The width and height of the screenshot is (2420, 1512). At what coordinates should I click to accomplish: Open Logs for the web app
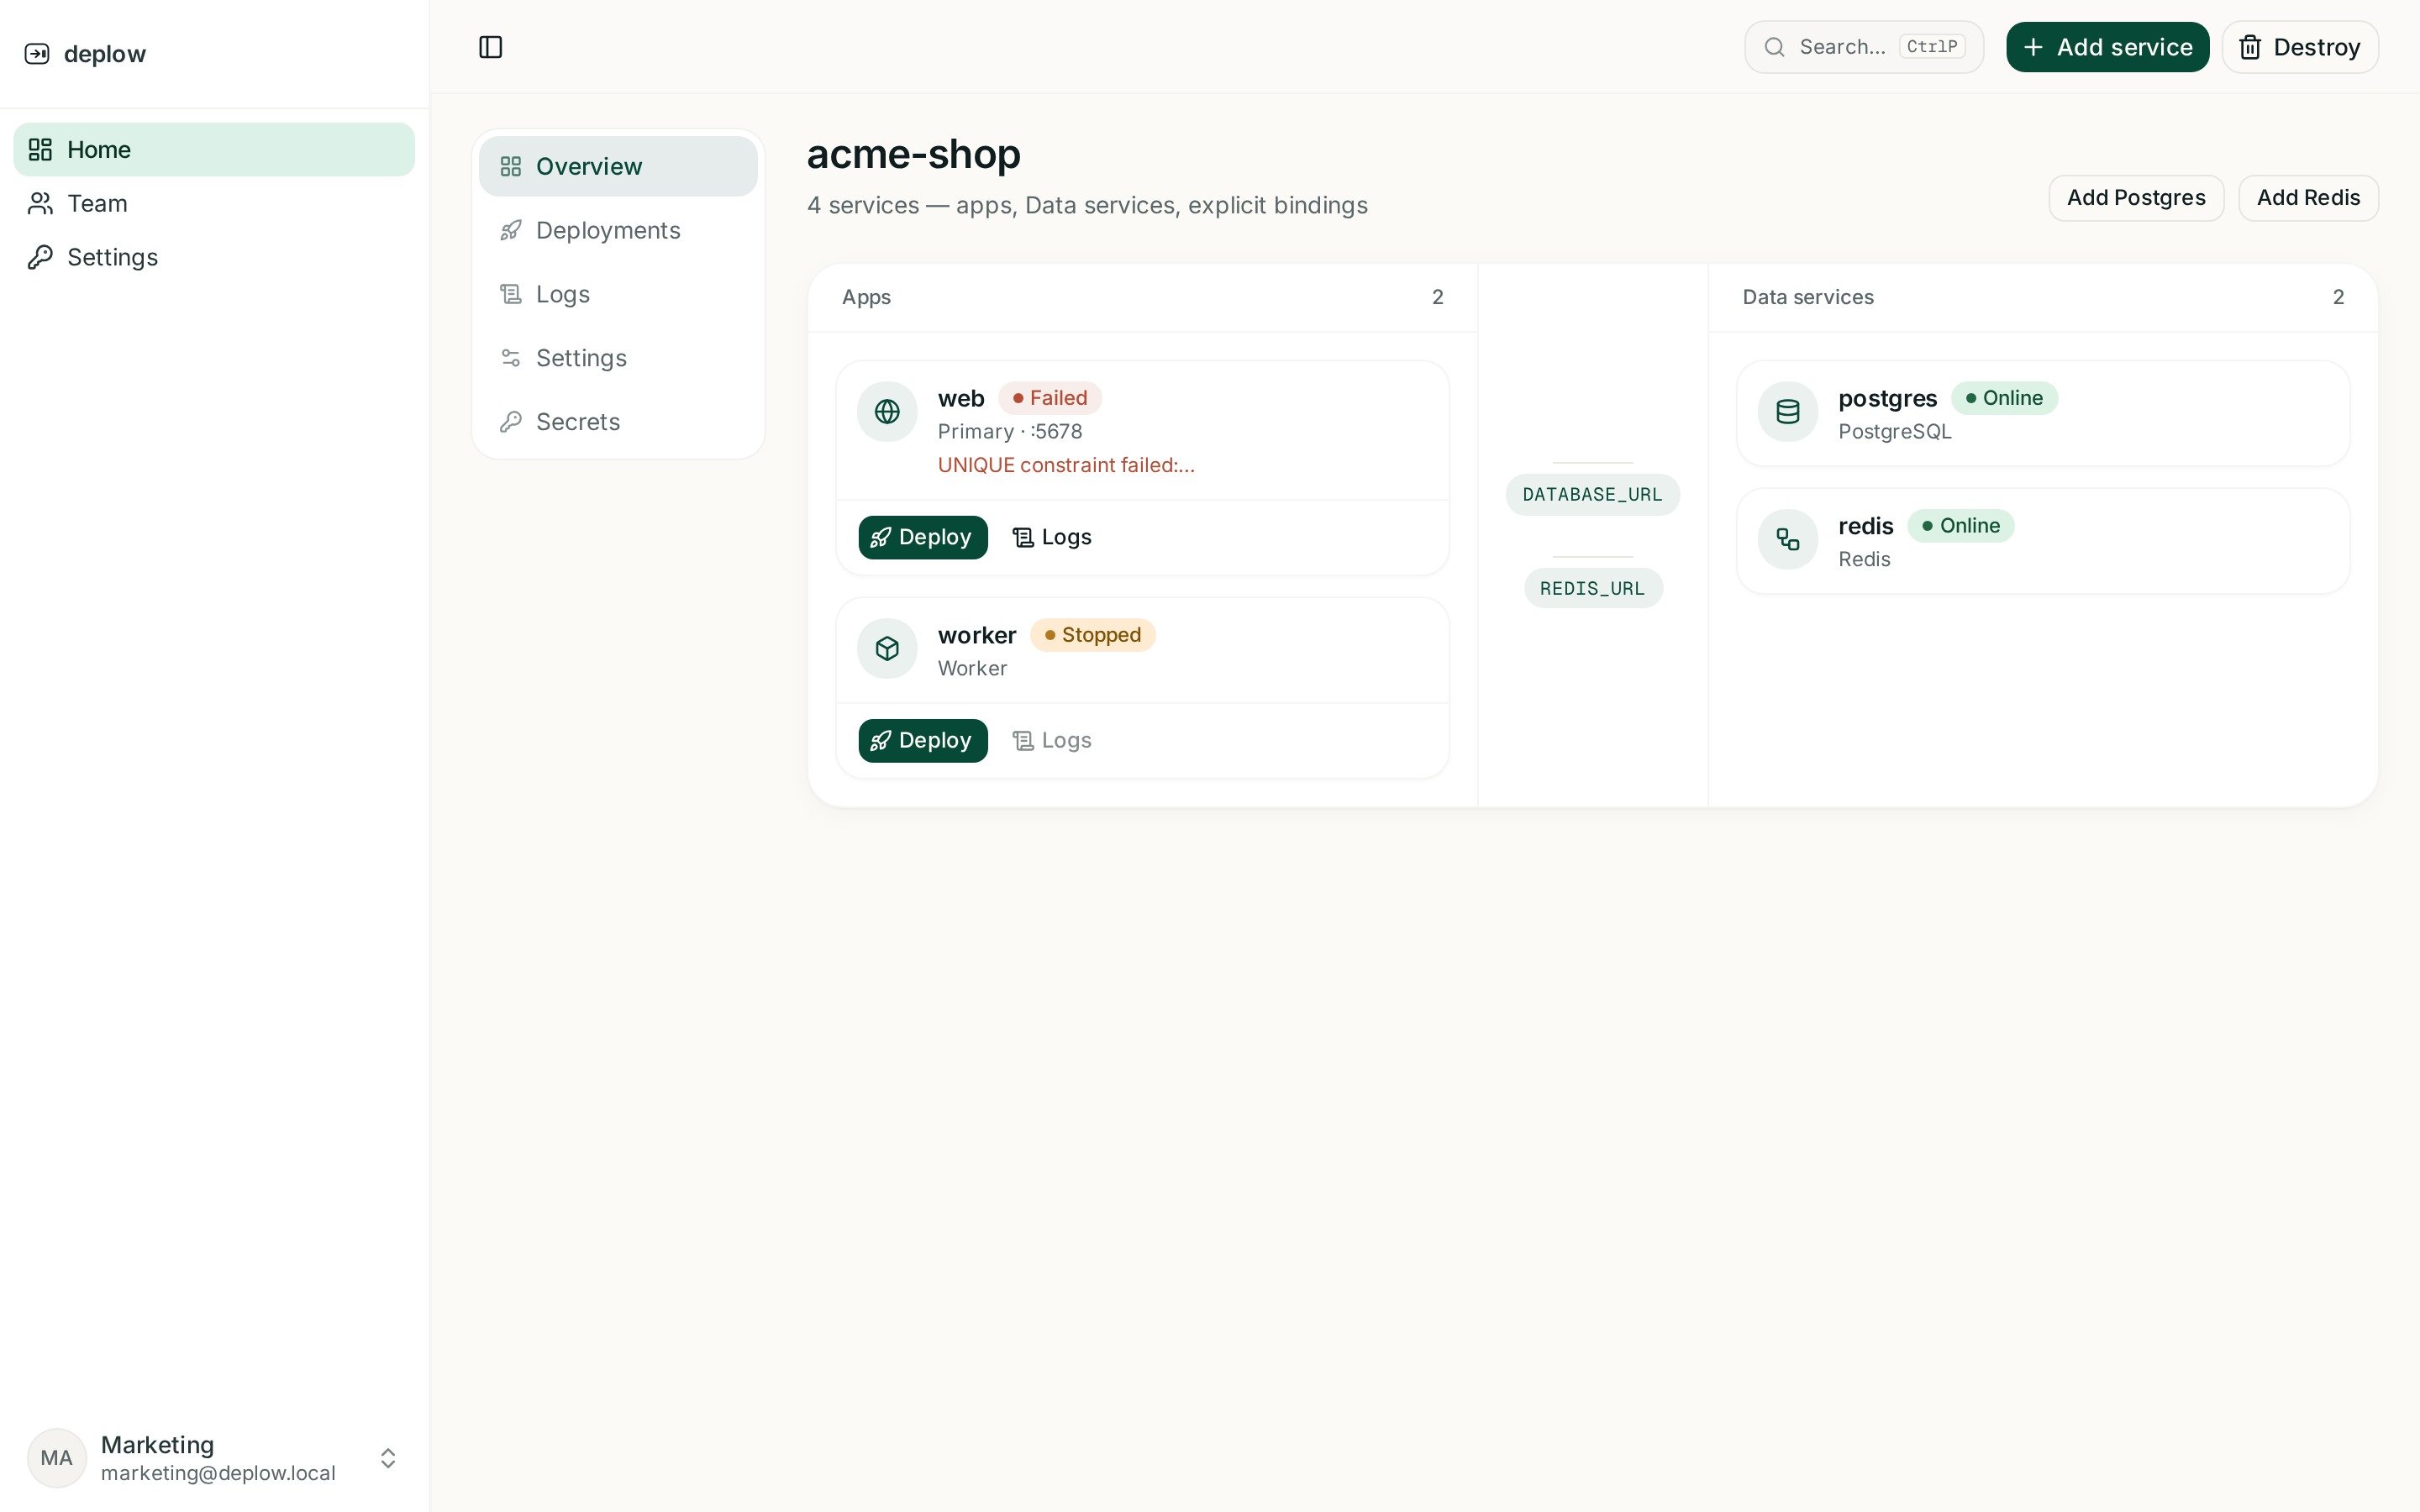1052,538
